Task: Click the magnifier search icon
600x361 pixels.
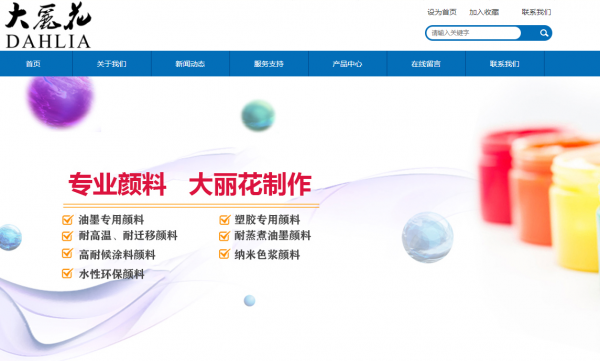Action: [544, 33]
